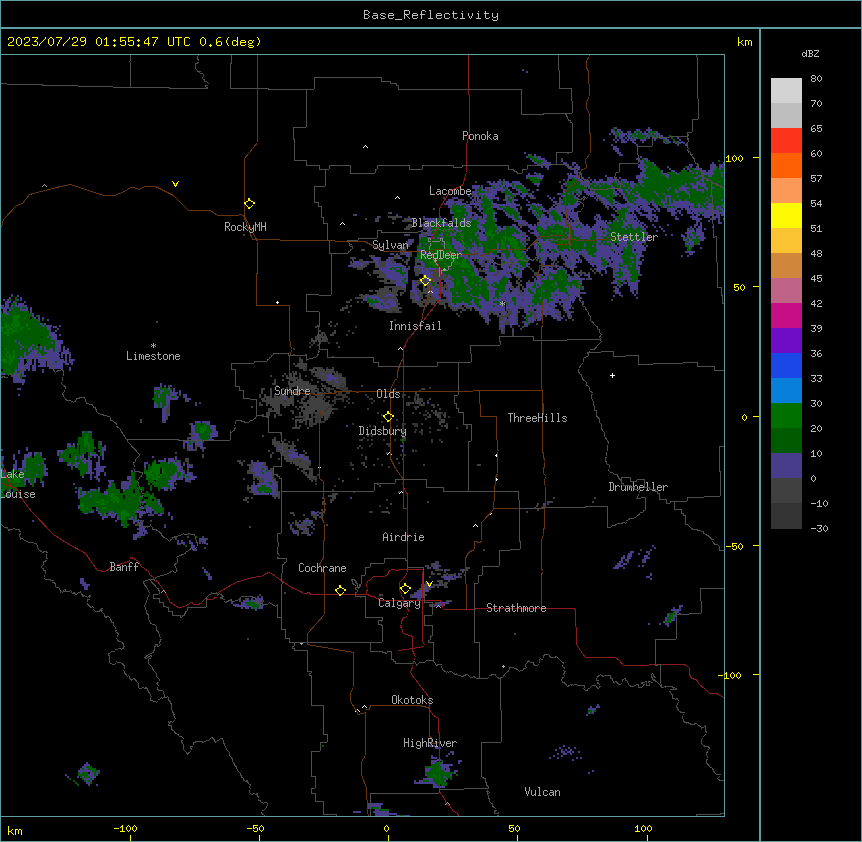
Task: Click the yellow diamond marker above RockyMH
Action: coord(249,204)
